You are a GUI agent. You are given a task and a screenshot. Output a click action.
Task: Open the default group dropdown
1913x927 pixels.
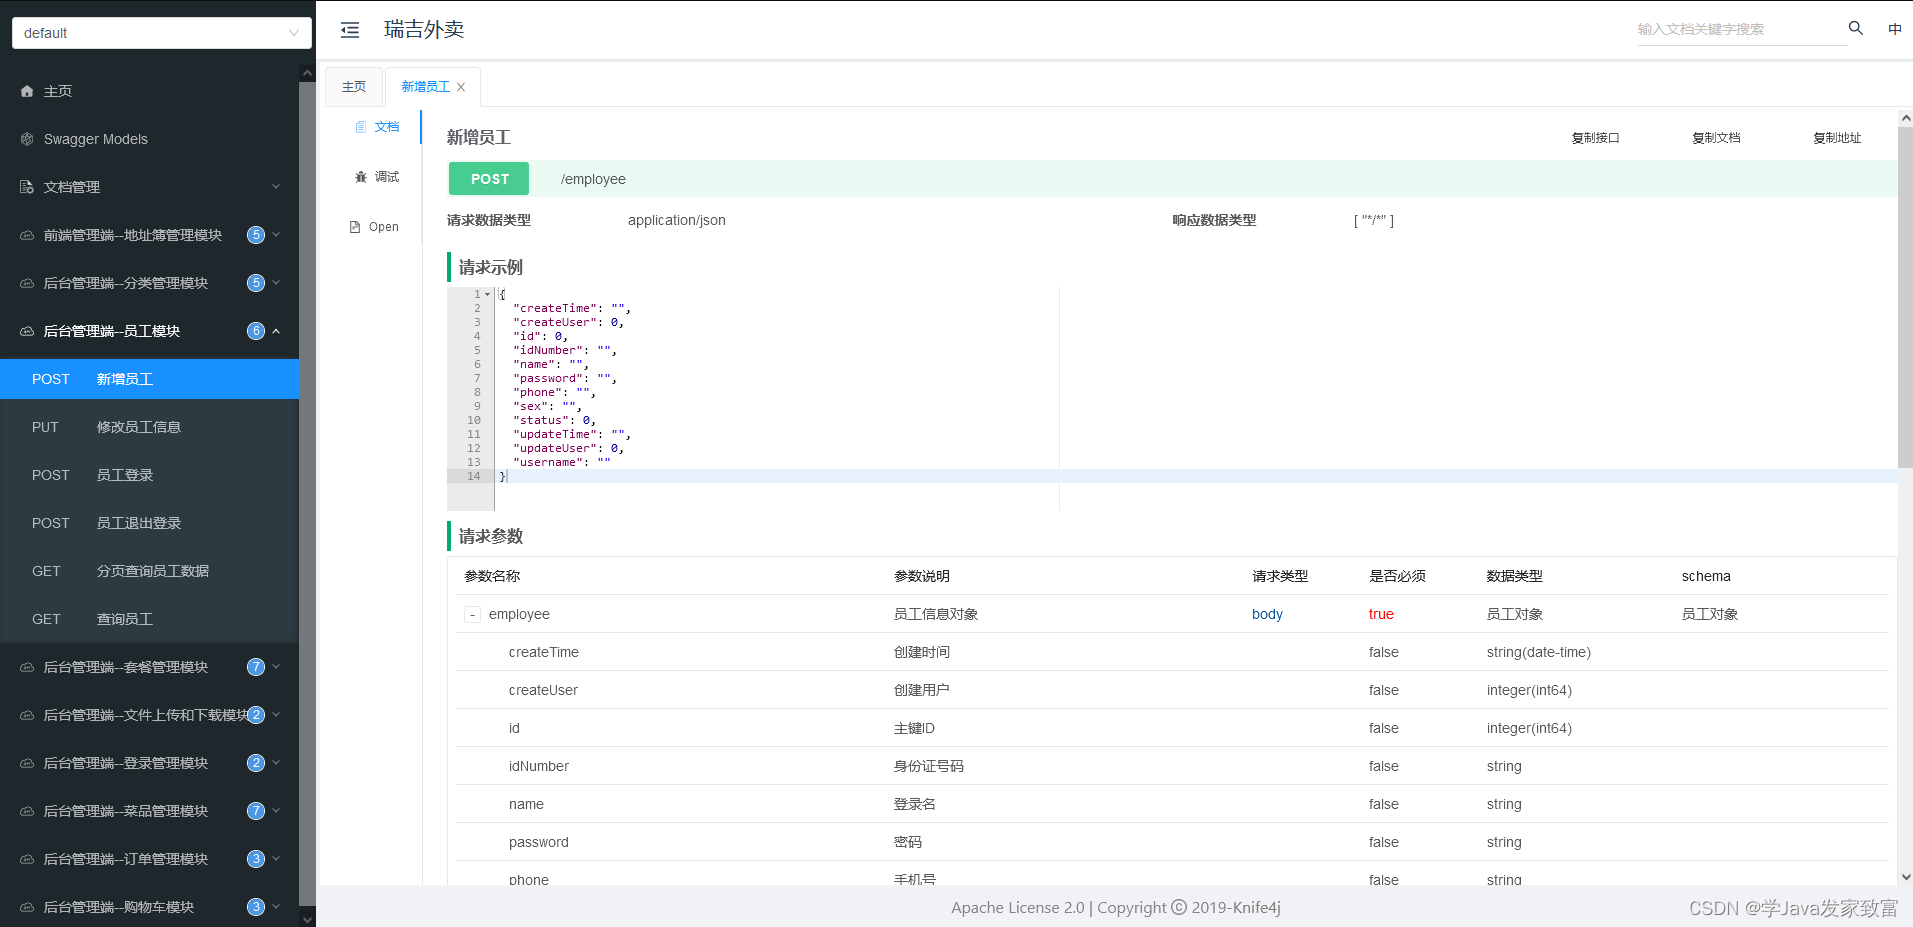[161, 33]
